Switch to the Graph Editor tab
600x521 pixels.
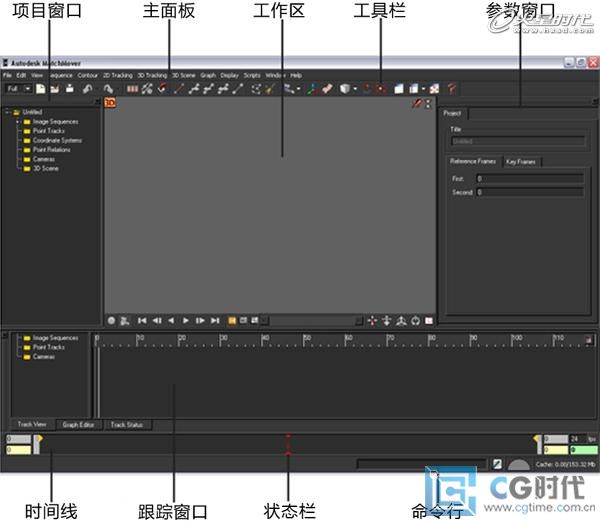tap(78, 425)
